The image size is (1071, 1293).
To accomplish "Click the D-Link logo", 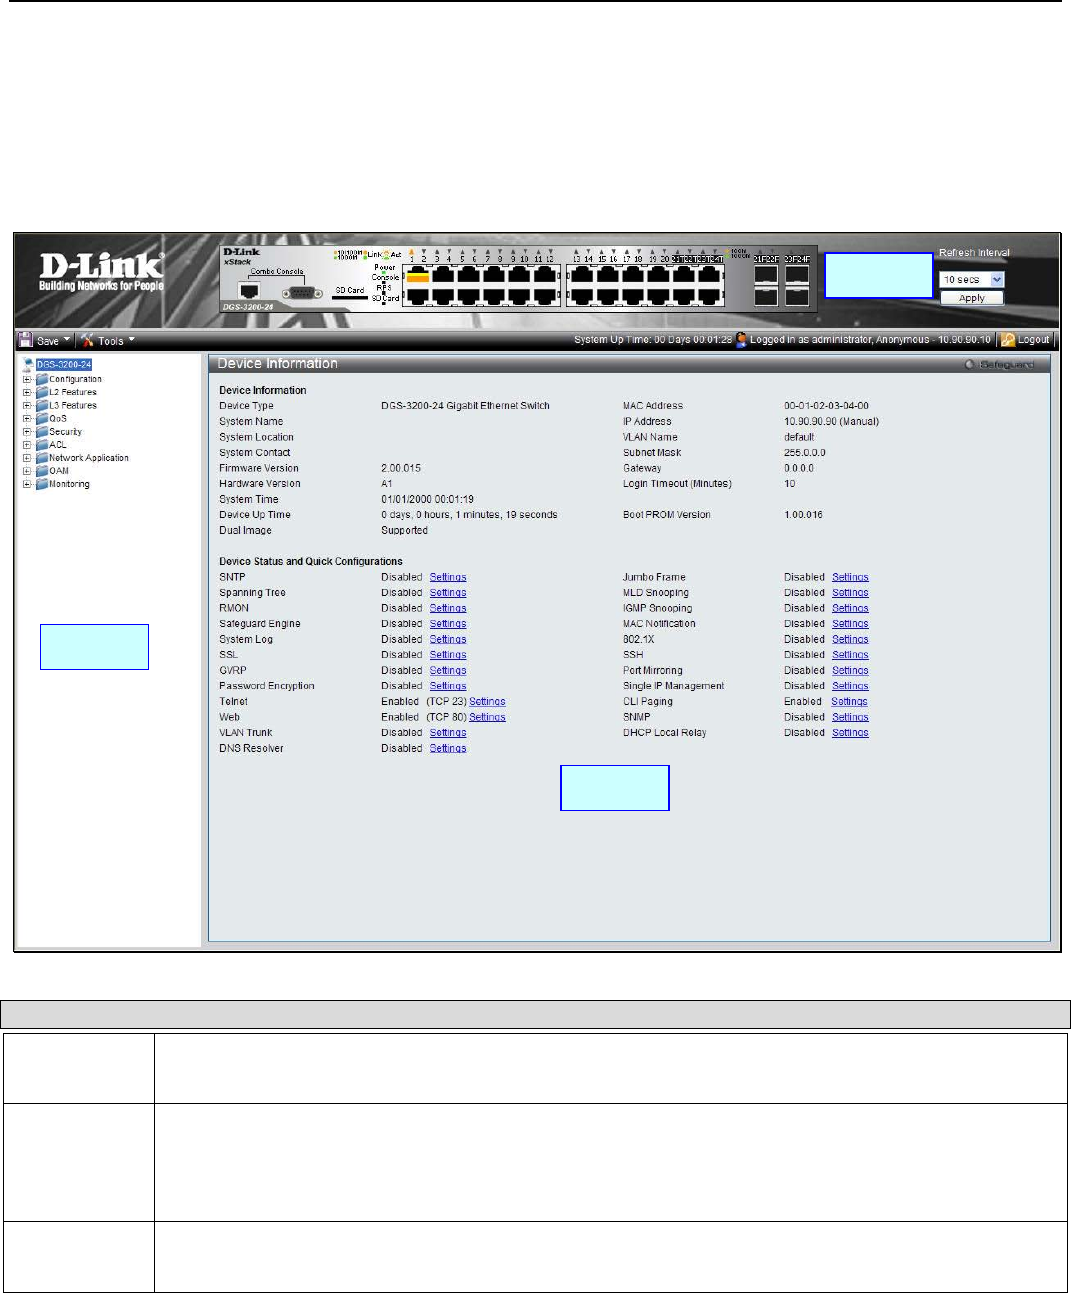I will pos(101,271).
